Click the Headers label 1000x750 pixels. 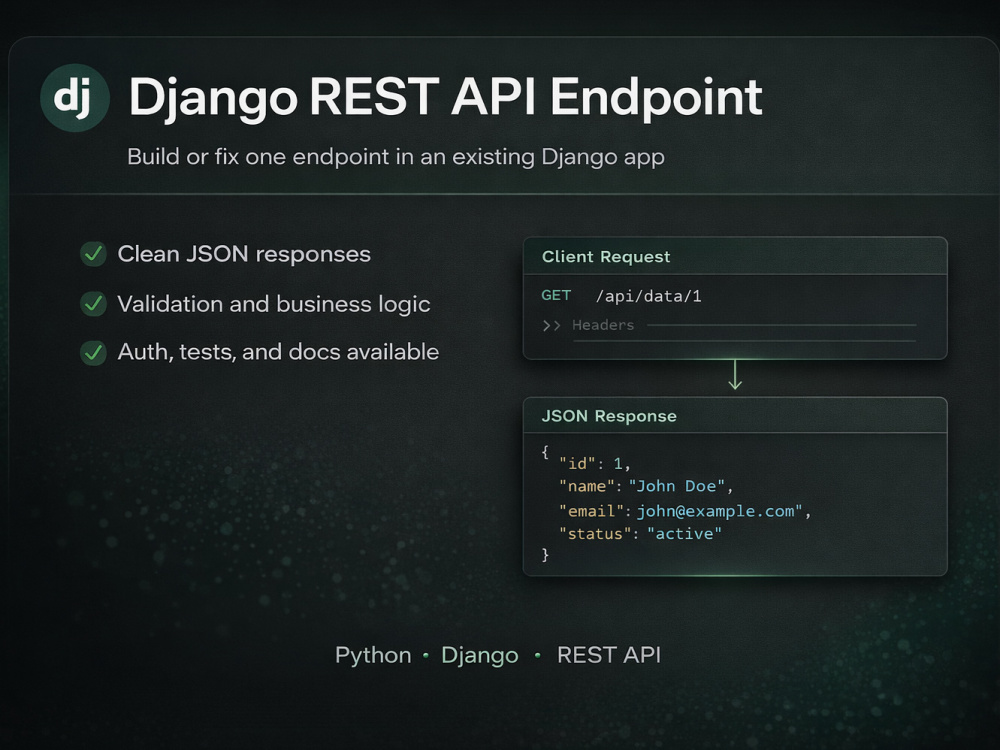[603, 325]
